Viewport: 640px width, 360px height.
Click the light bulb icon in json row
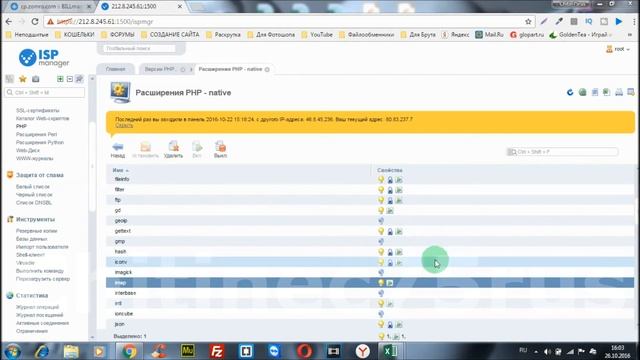(x=381, y=324)
